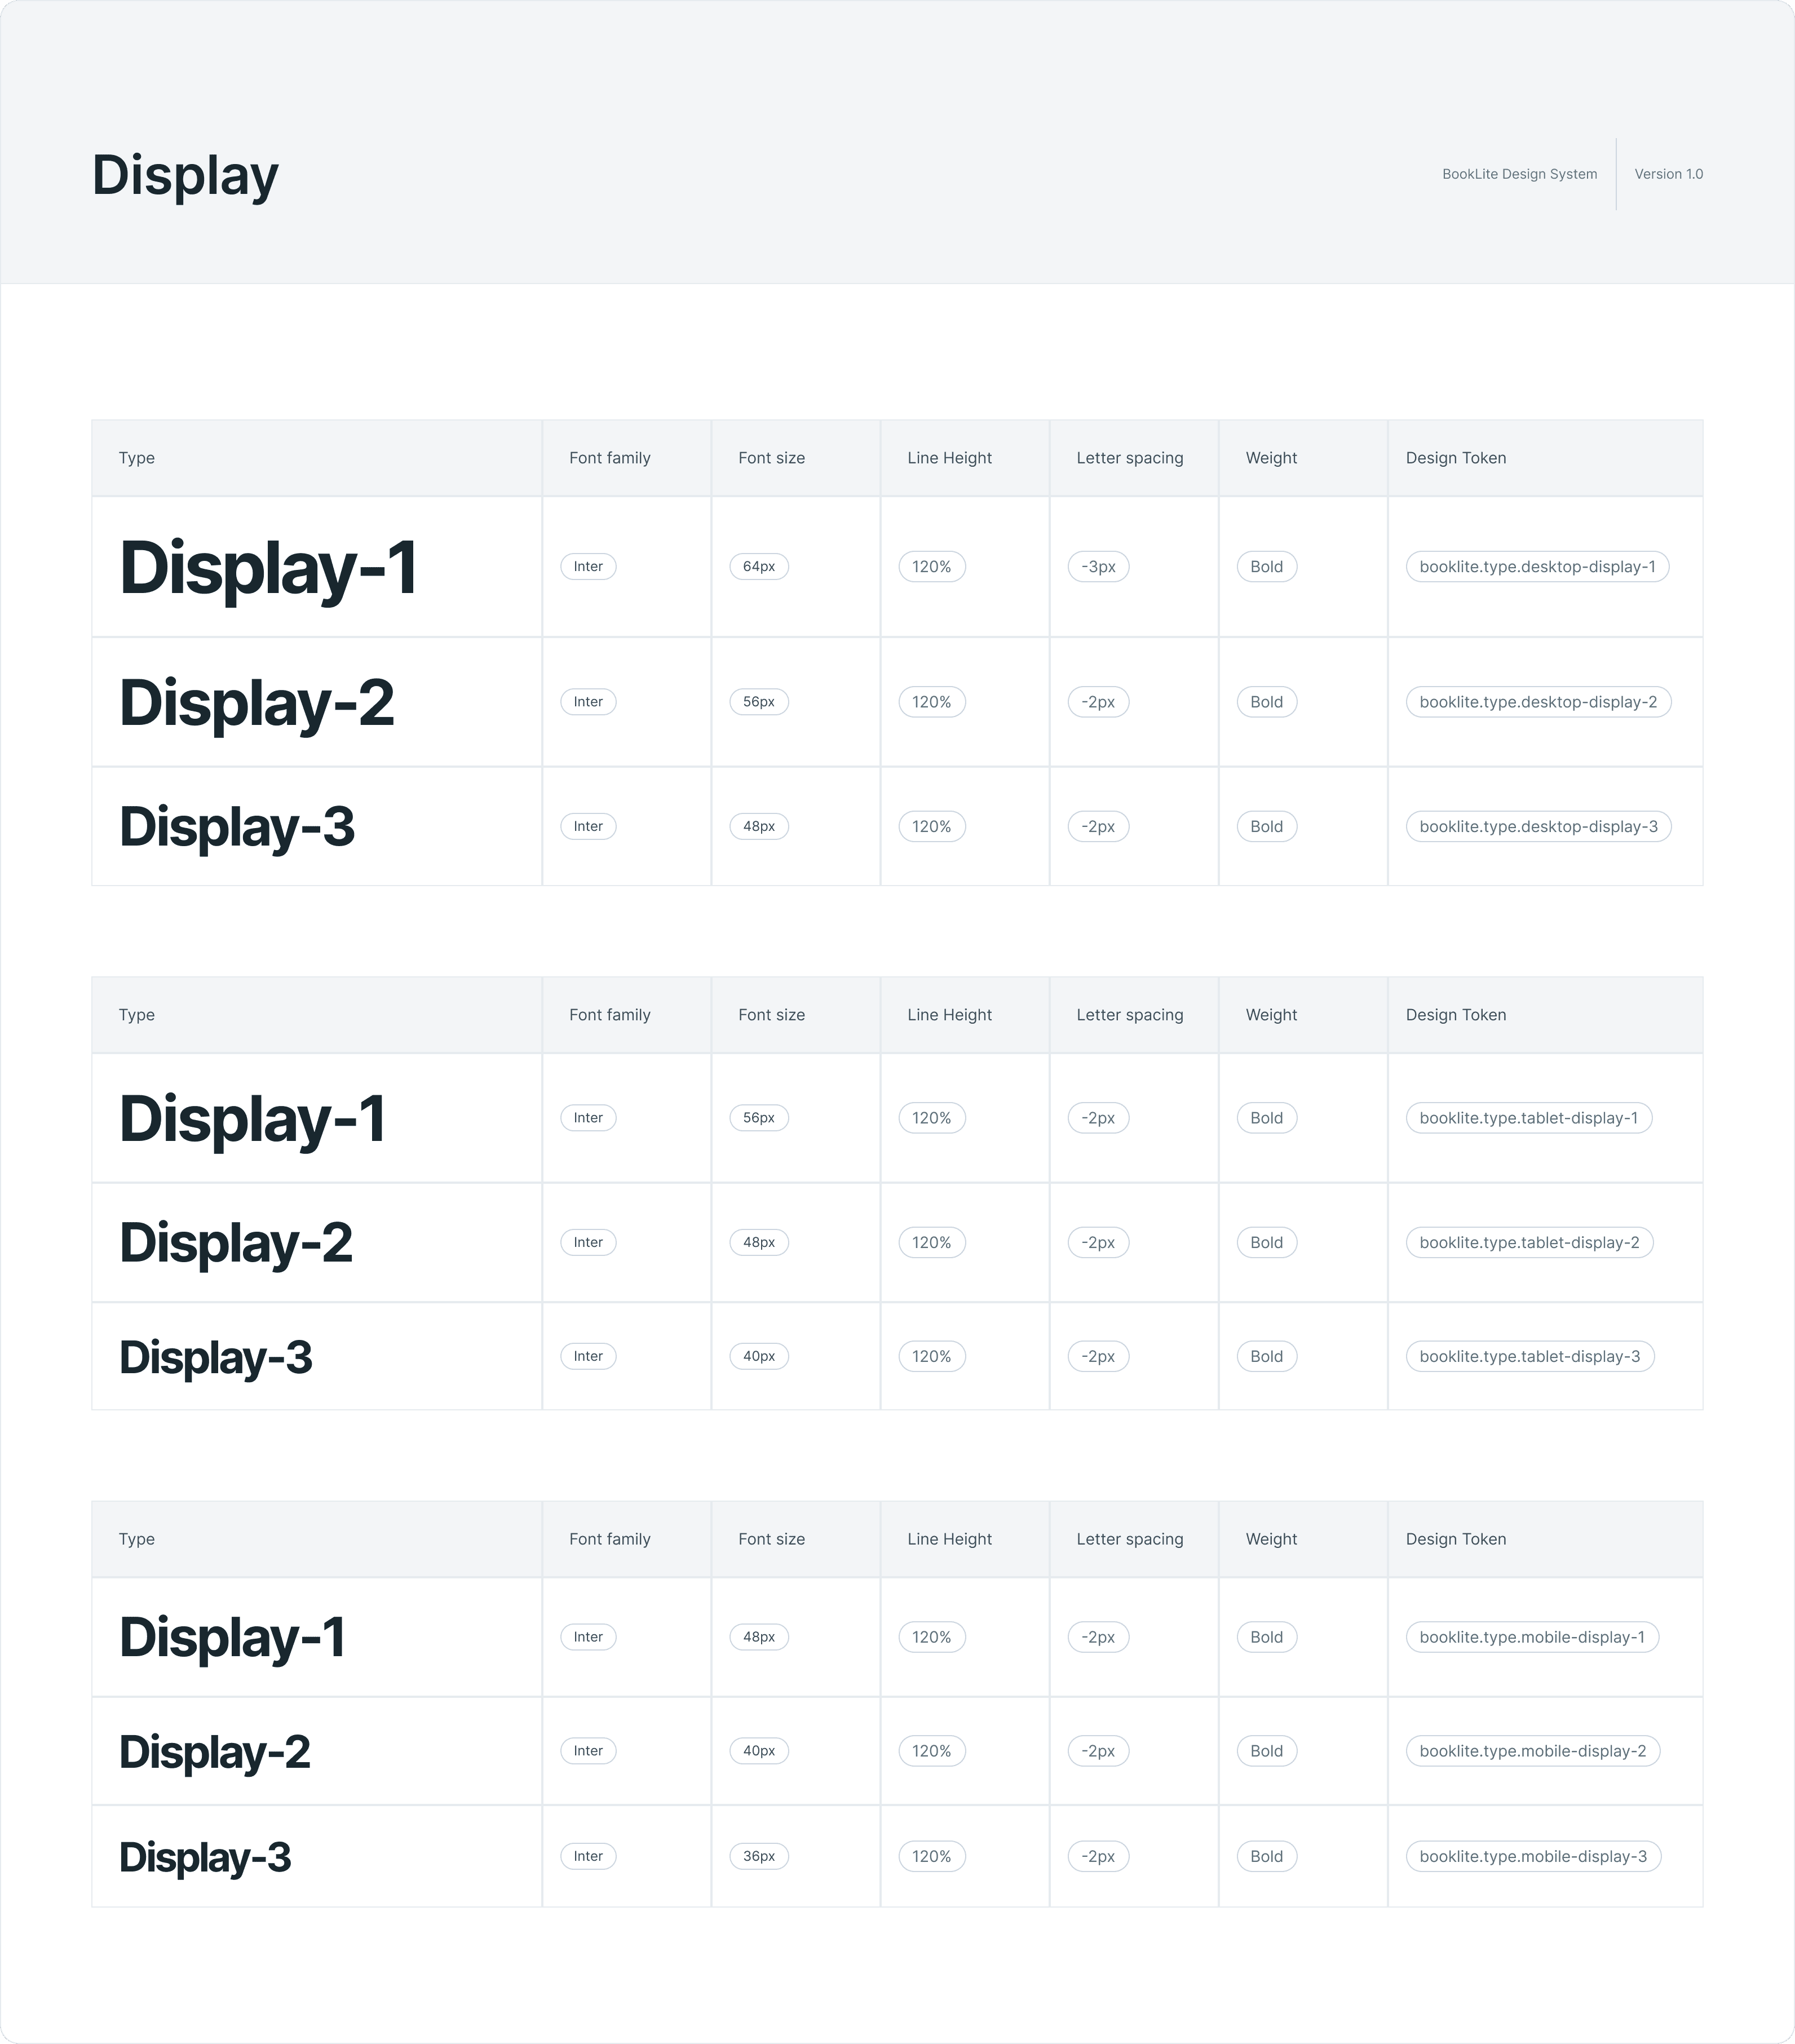Select the booklite.type.mobile-display-1 token
Viewport: 1795px width, 2044px height.
[x=1532, y=1637]
